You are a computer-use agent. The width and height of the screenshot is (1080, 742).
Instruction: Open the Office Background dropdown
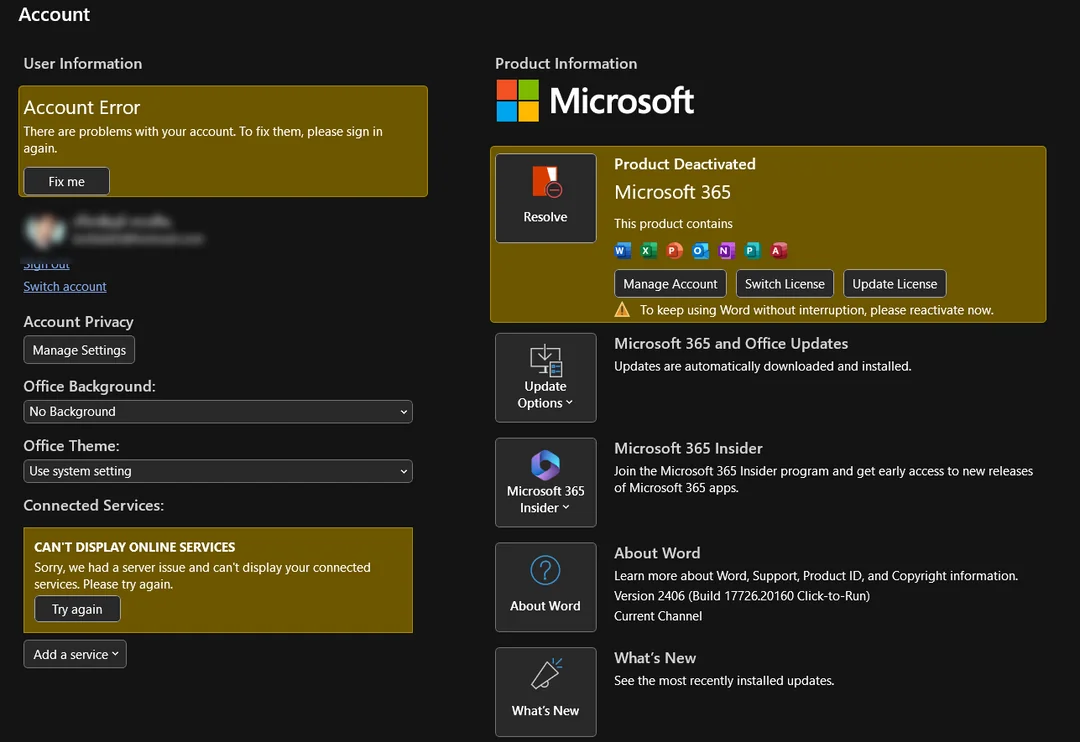[218, 411]
